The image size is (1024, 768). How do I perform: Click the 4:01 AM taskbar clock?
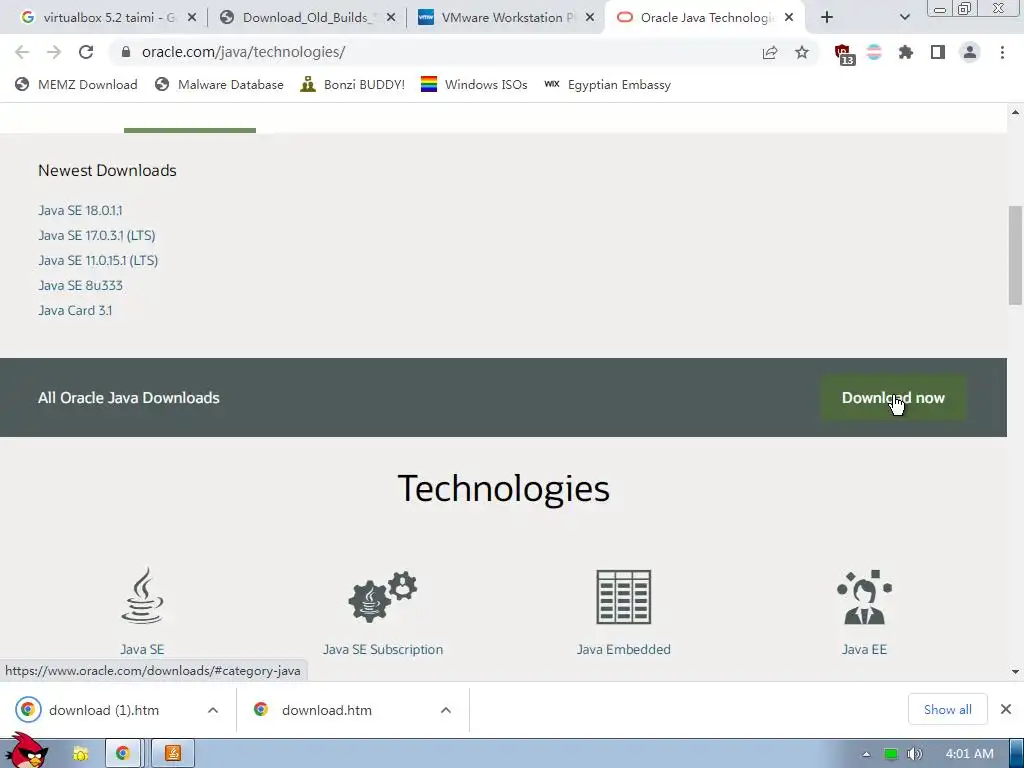[x=969, y=754]
